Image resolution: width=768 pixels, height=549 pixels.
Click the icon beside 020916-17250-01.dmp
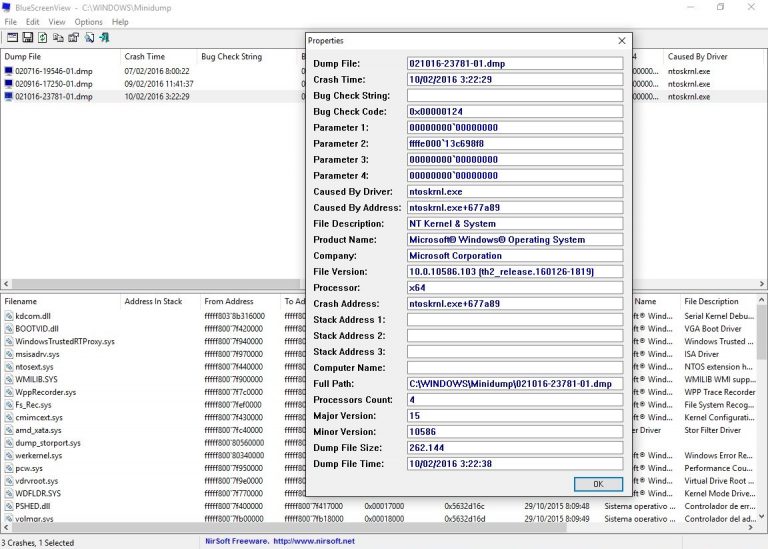point(8,84)
